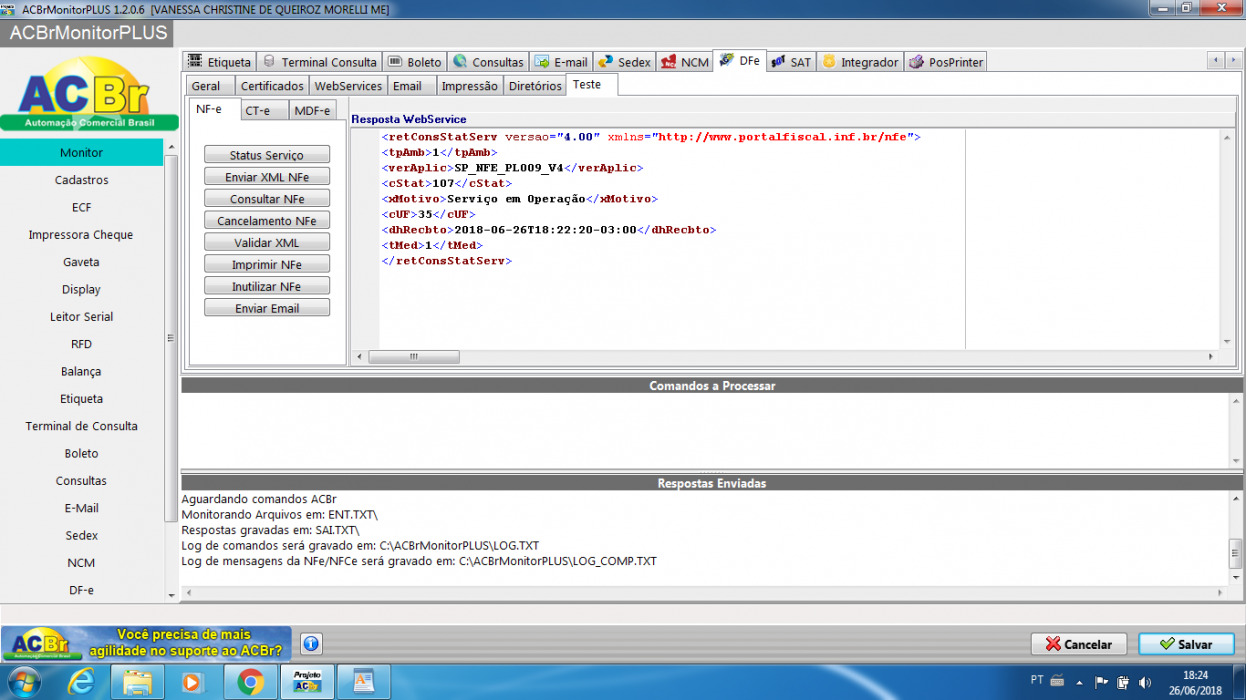Click the Enviar XML NFe button
Screen dimensions: 1246x700
click(x=267, y=177)
